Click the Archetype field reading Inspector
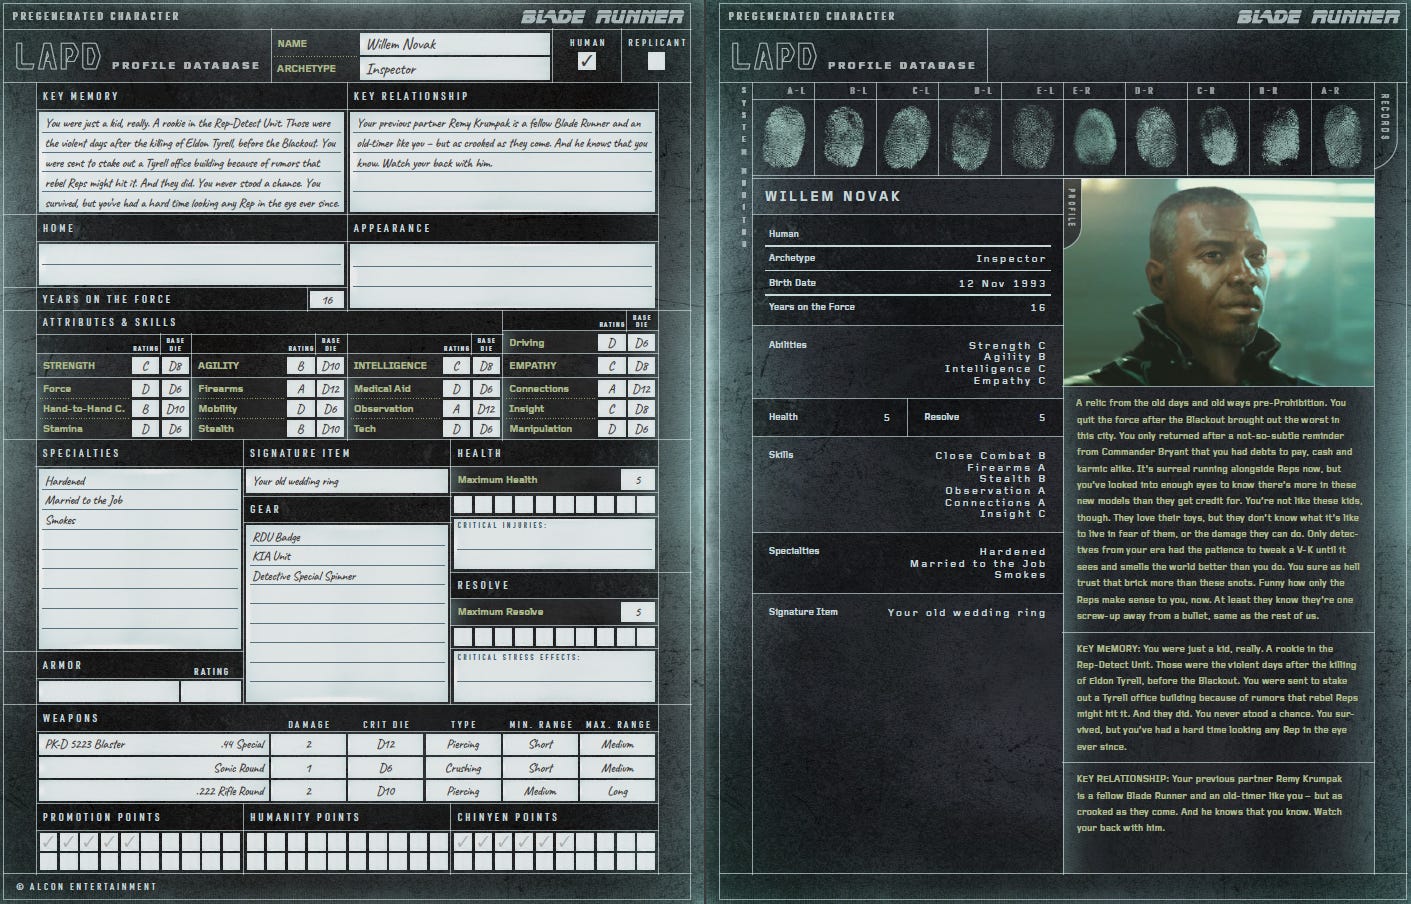Screen dimensions: 1411x904 (455, 69)
